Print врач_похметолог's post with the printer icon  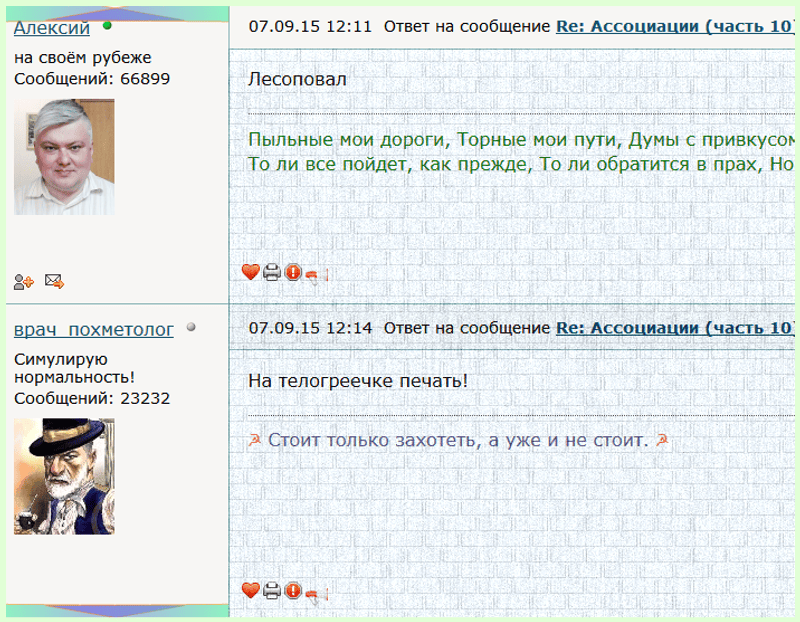tap(272, 590)
